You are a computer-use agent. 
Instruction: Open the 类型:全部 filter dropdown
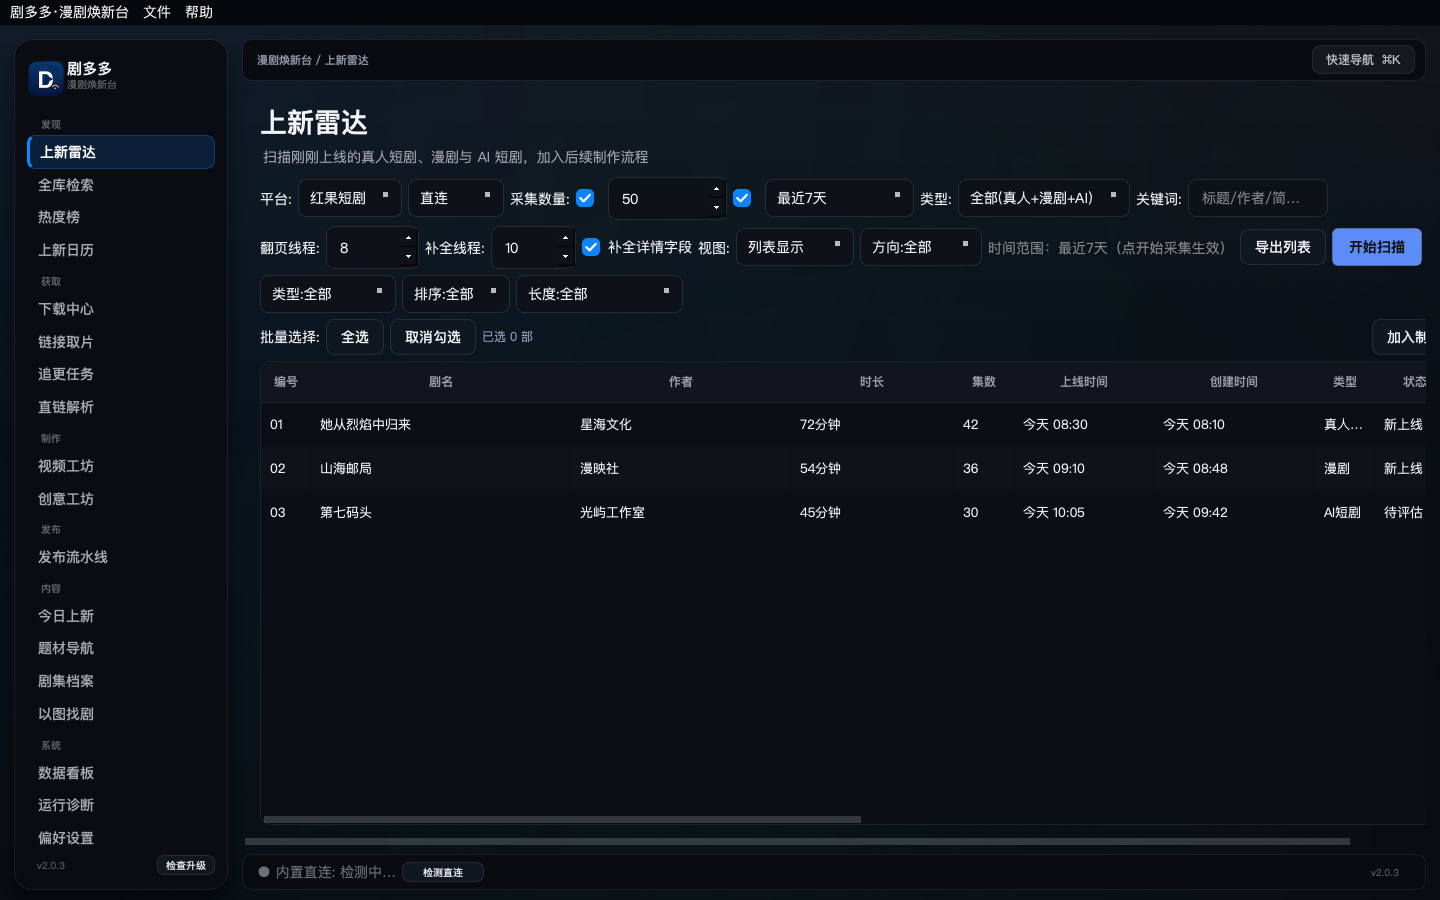click(x=328, y=294)
